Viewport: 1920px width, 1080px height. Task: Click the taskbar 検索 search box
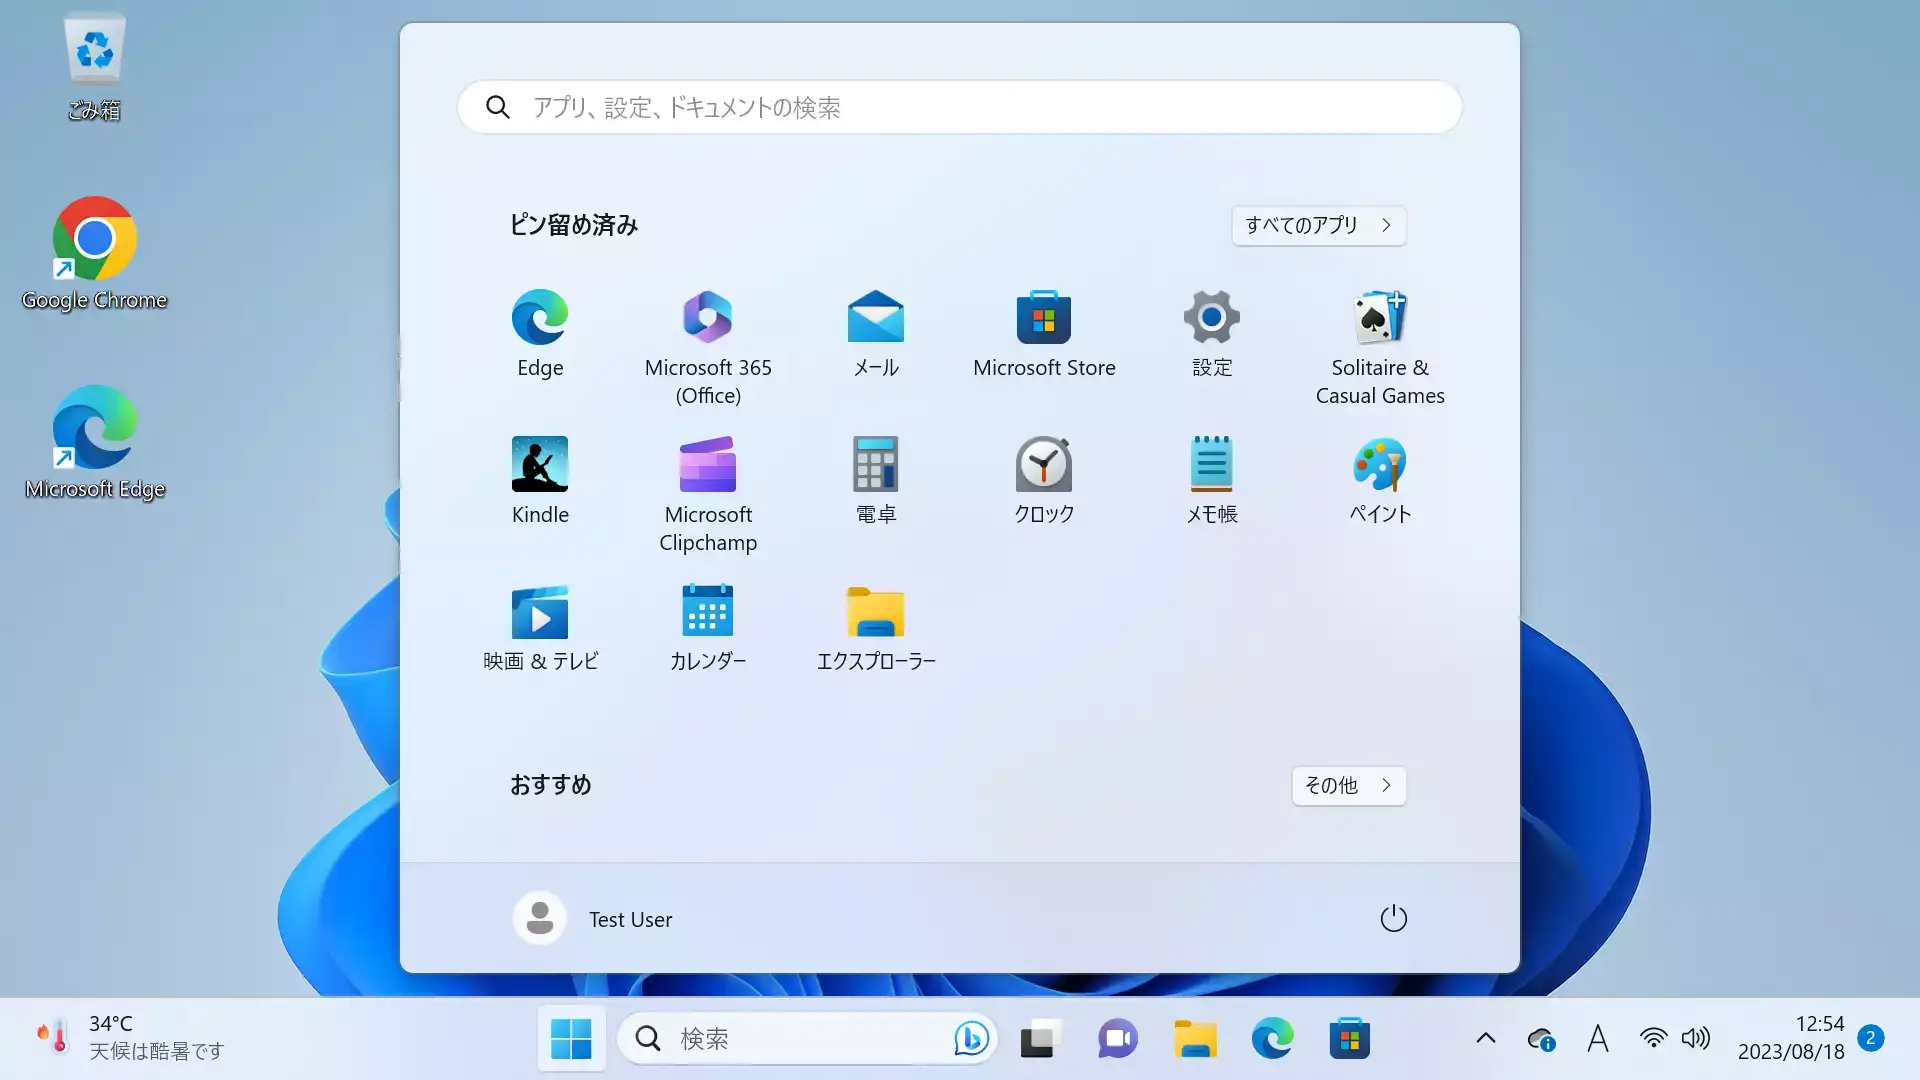[x=806, y=1038]
